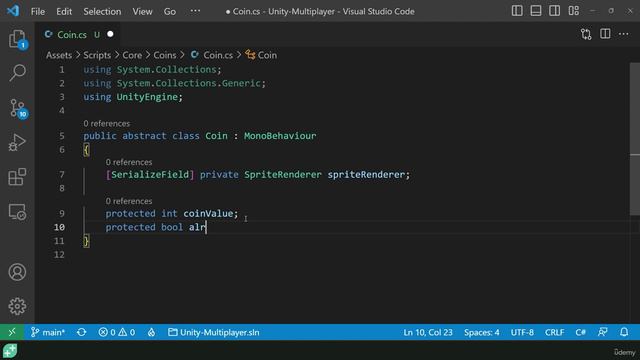The height and width of the screenshot is (360, 640).
Task: Click the VS Code logo in the title bar
Action: pos(13,11)
